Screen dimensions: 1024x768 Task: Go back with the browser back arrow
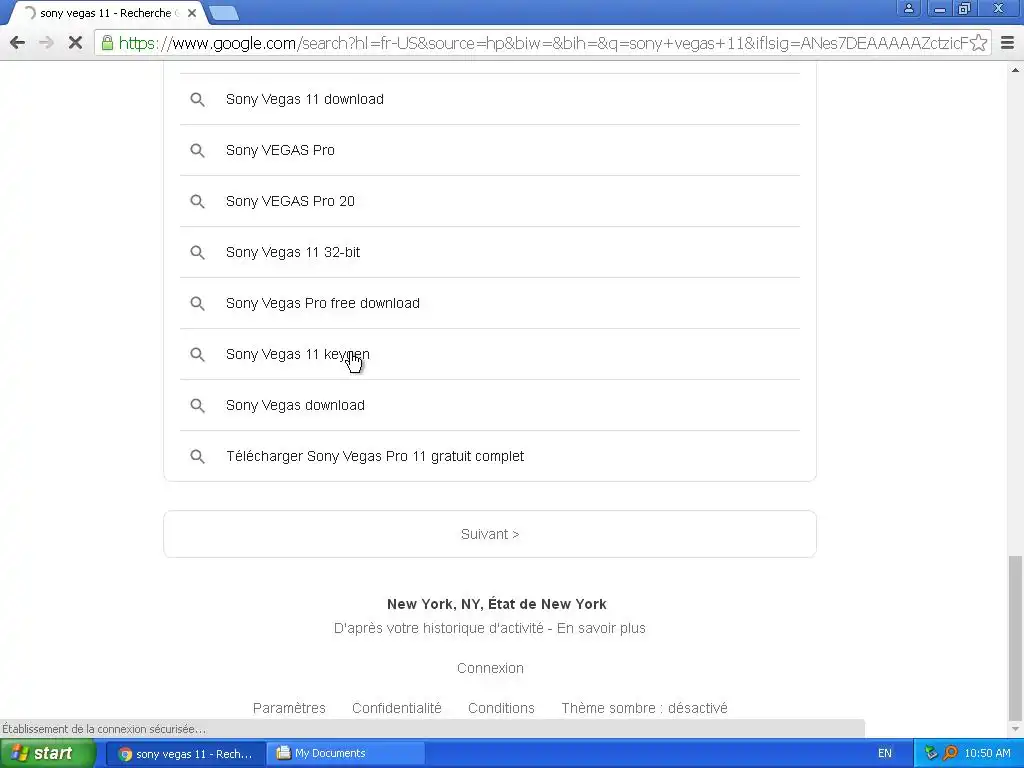click(x=18, y=43)
